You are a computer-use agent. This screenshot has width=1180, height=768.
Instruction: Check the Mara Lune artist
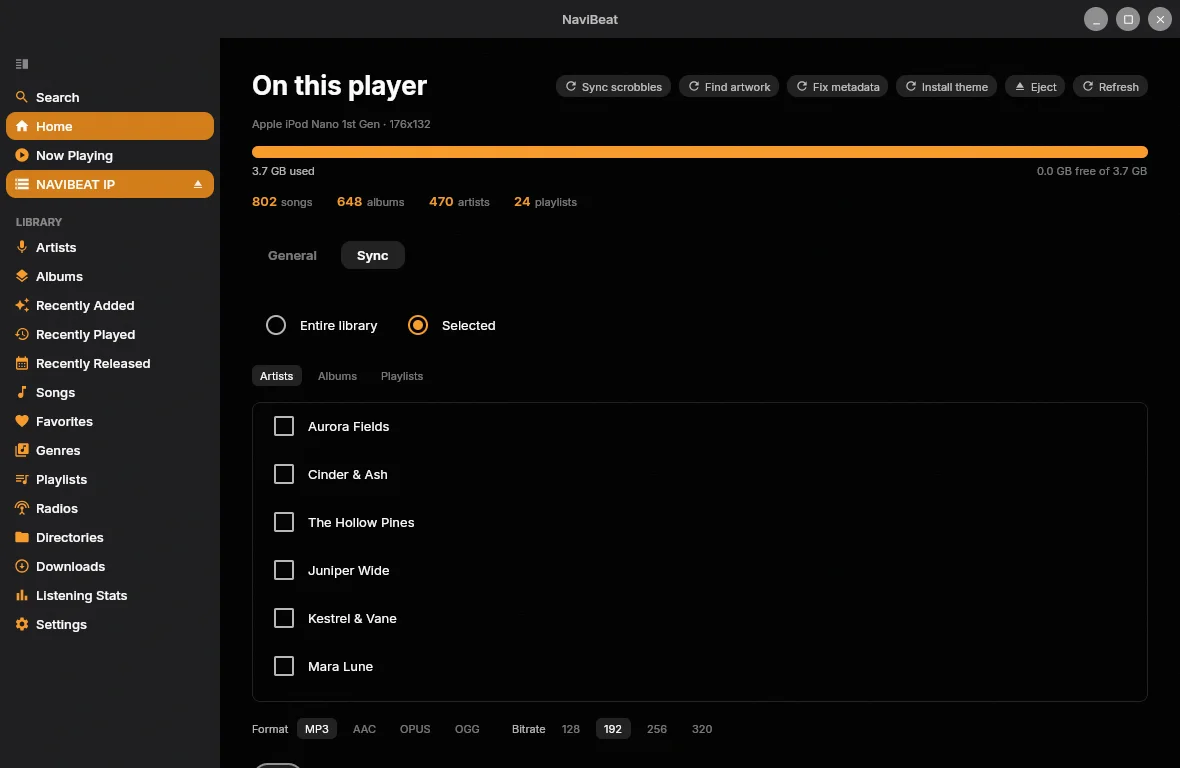click(x=284, y=666)
